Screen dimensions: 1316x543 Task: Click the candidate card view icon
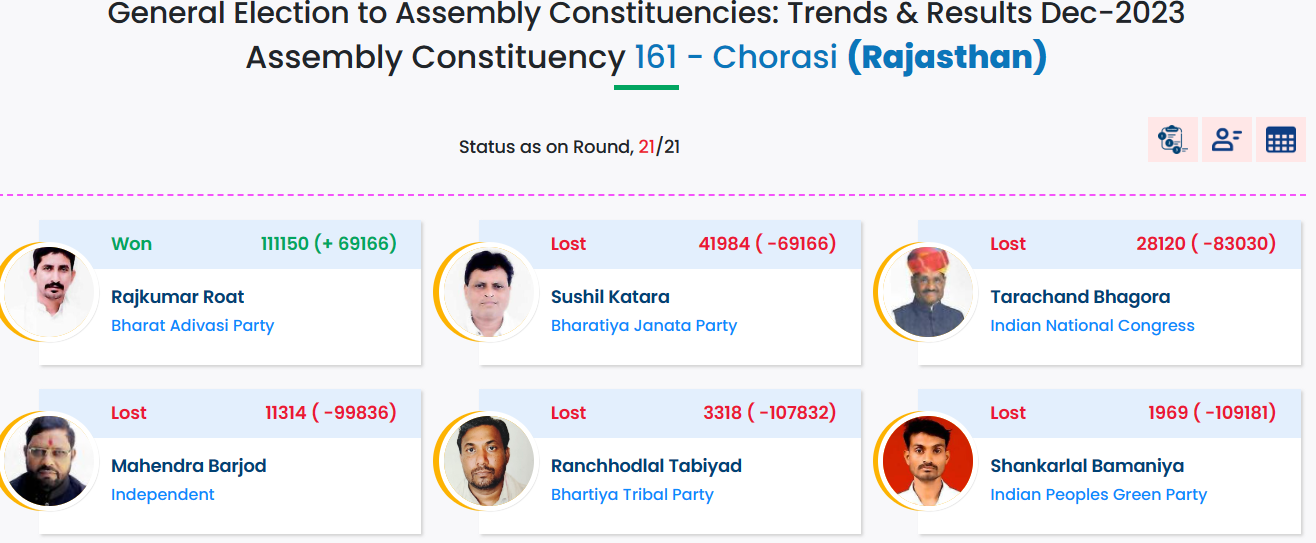(x=1226, y=140)
